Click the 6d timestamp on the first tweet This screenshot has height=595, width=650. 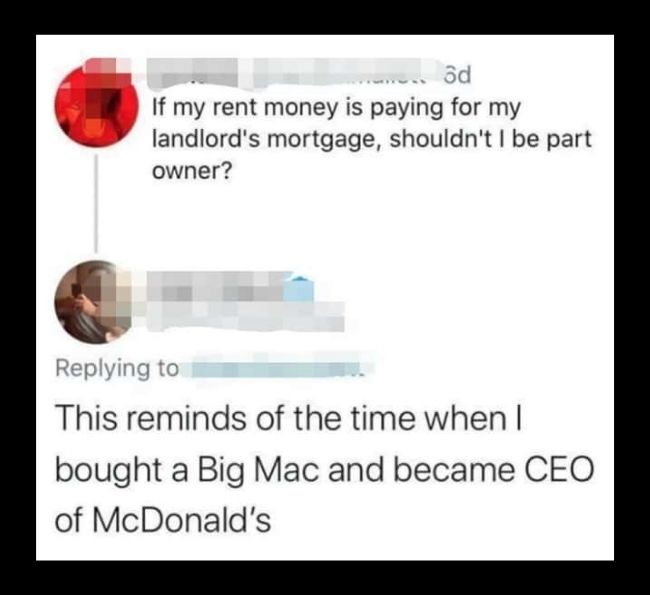tap(457, 75)
